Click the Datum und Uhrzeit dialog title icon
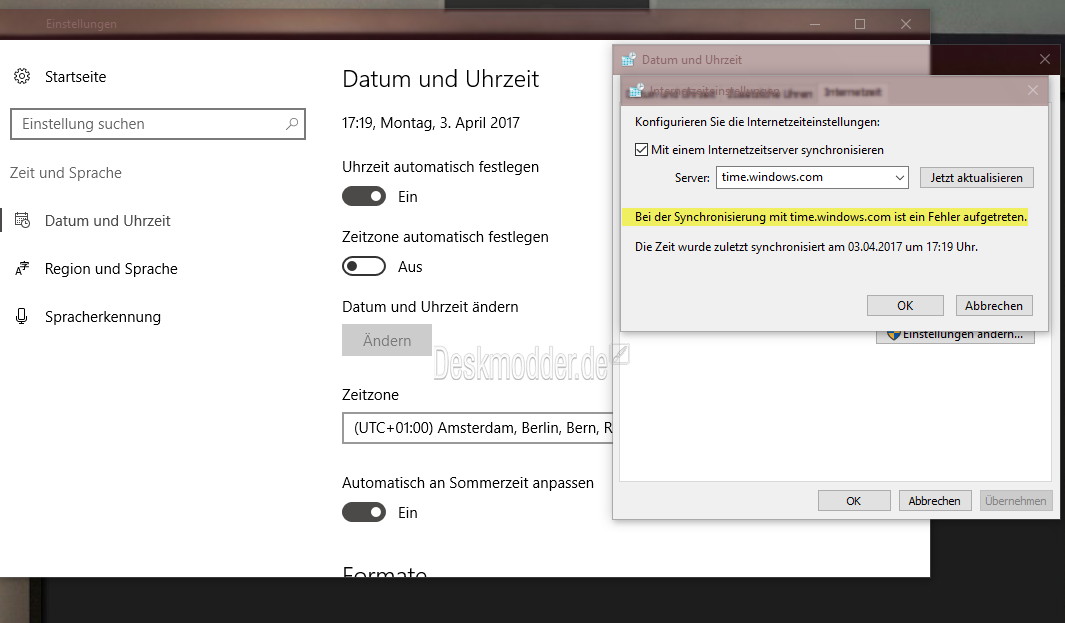The width and height of the screenshot is (1065, 623). pos(628,60)
